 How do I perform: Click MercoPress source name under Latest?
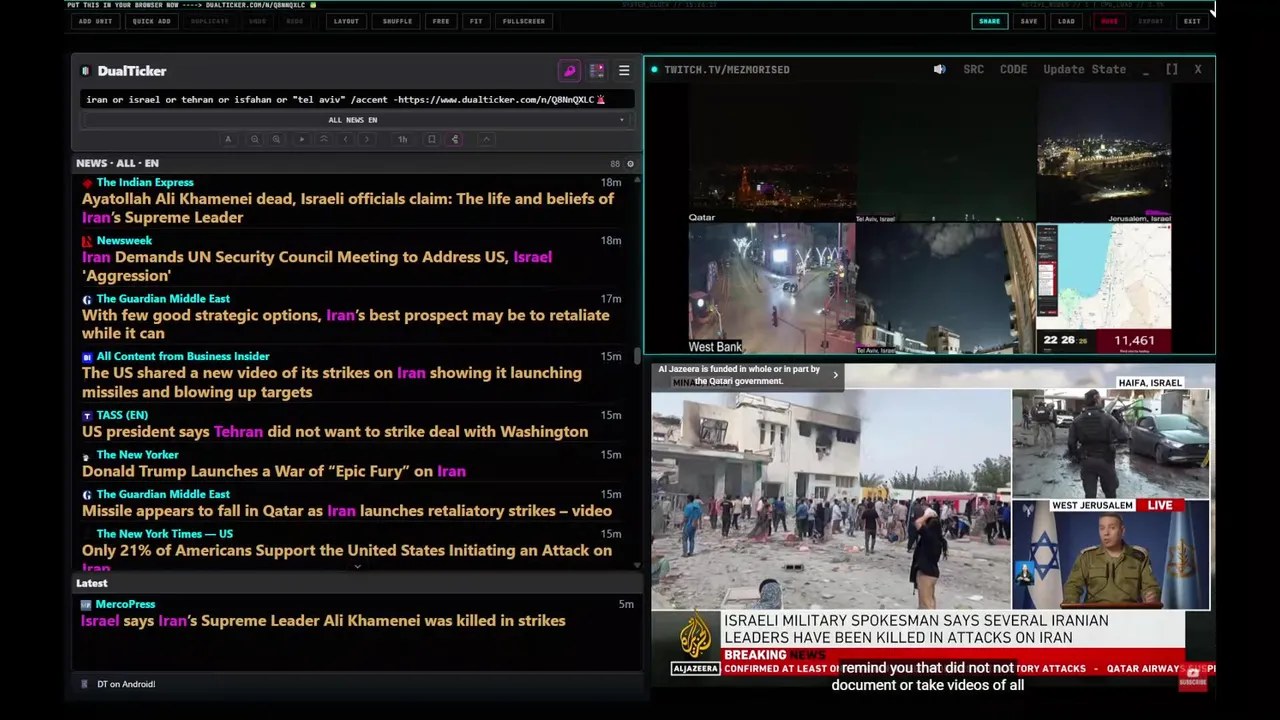click(125, 604)
